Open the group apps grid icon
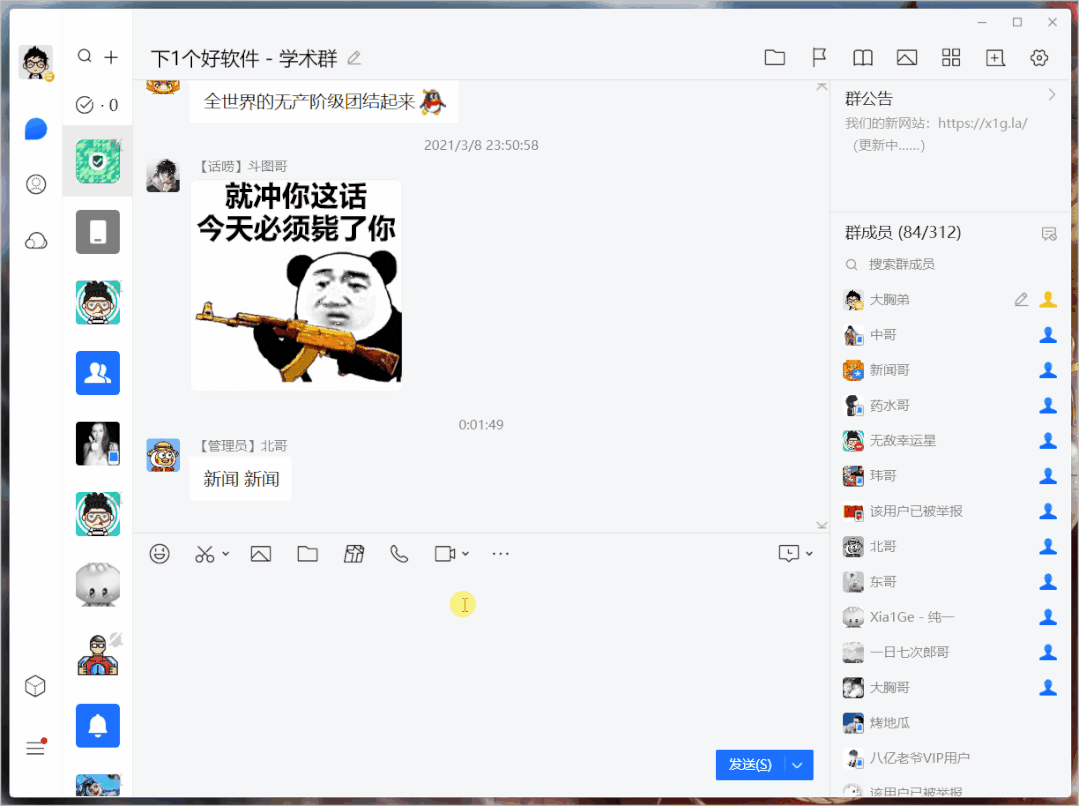Viewport: 1079px width, 806px height. [951, 58]
